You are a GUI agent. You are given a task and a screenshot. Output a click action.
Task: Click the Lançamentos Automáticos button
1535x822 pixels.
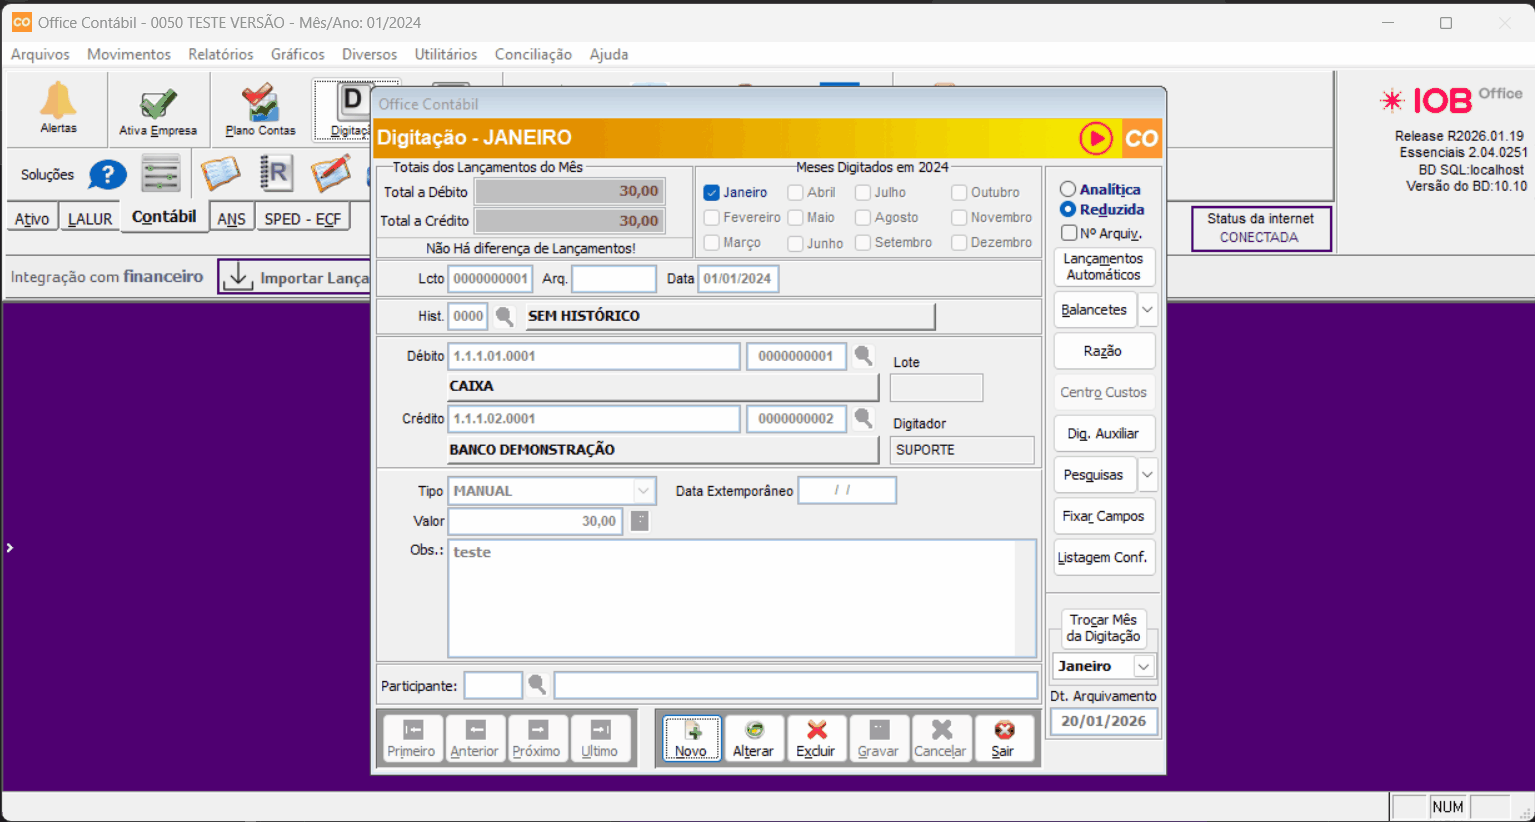point(1103,267)
